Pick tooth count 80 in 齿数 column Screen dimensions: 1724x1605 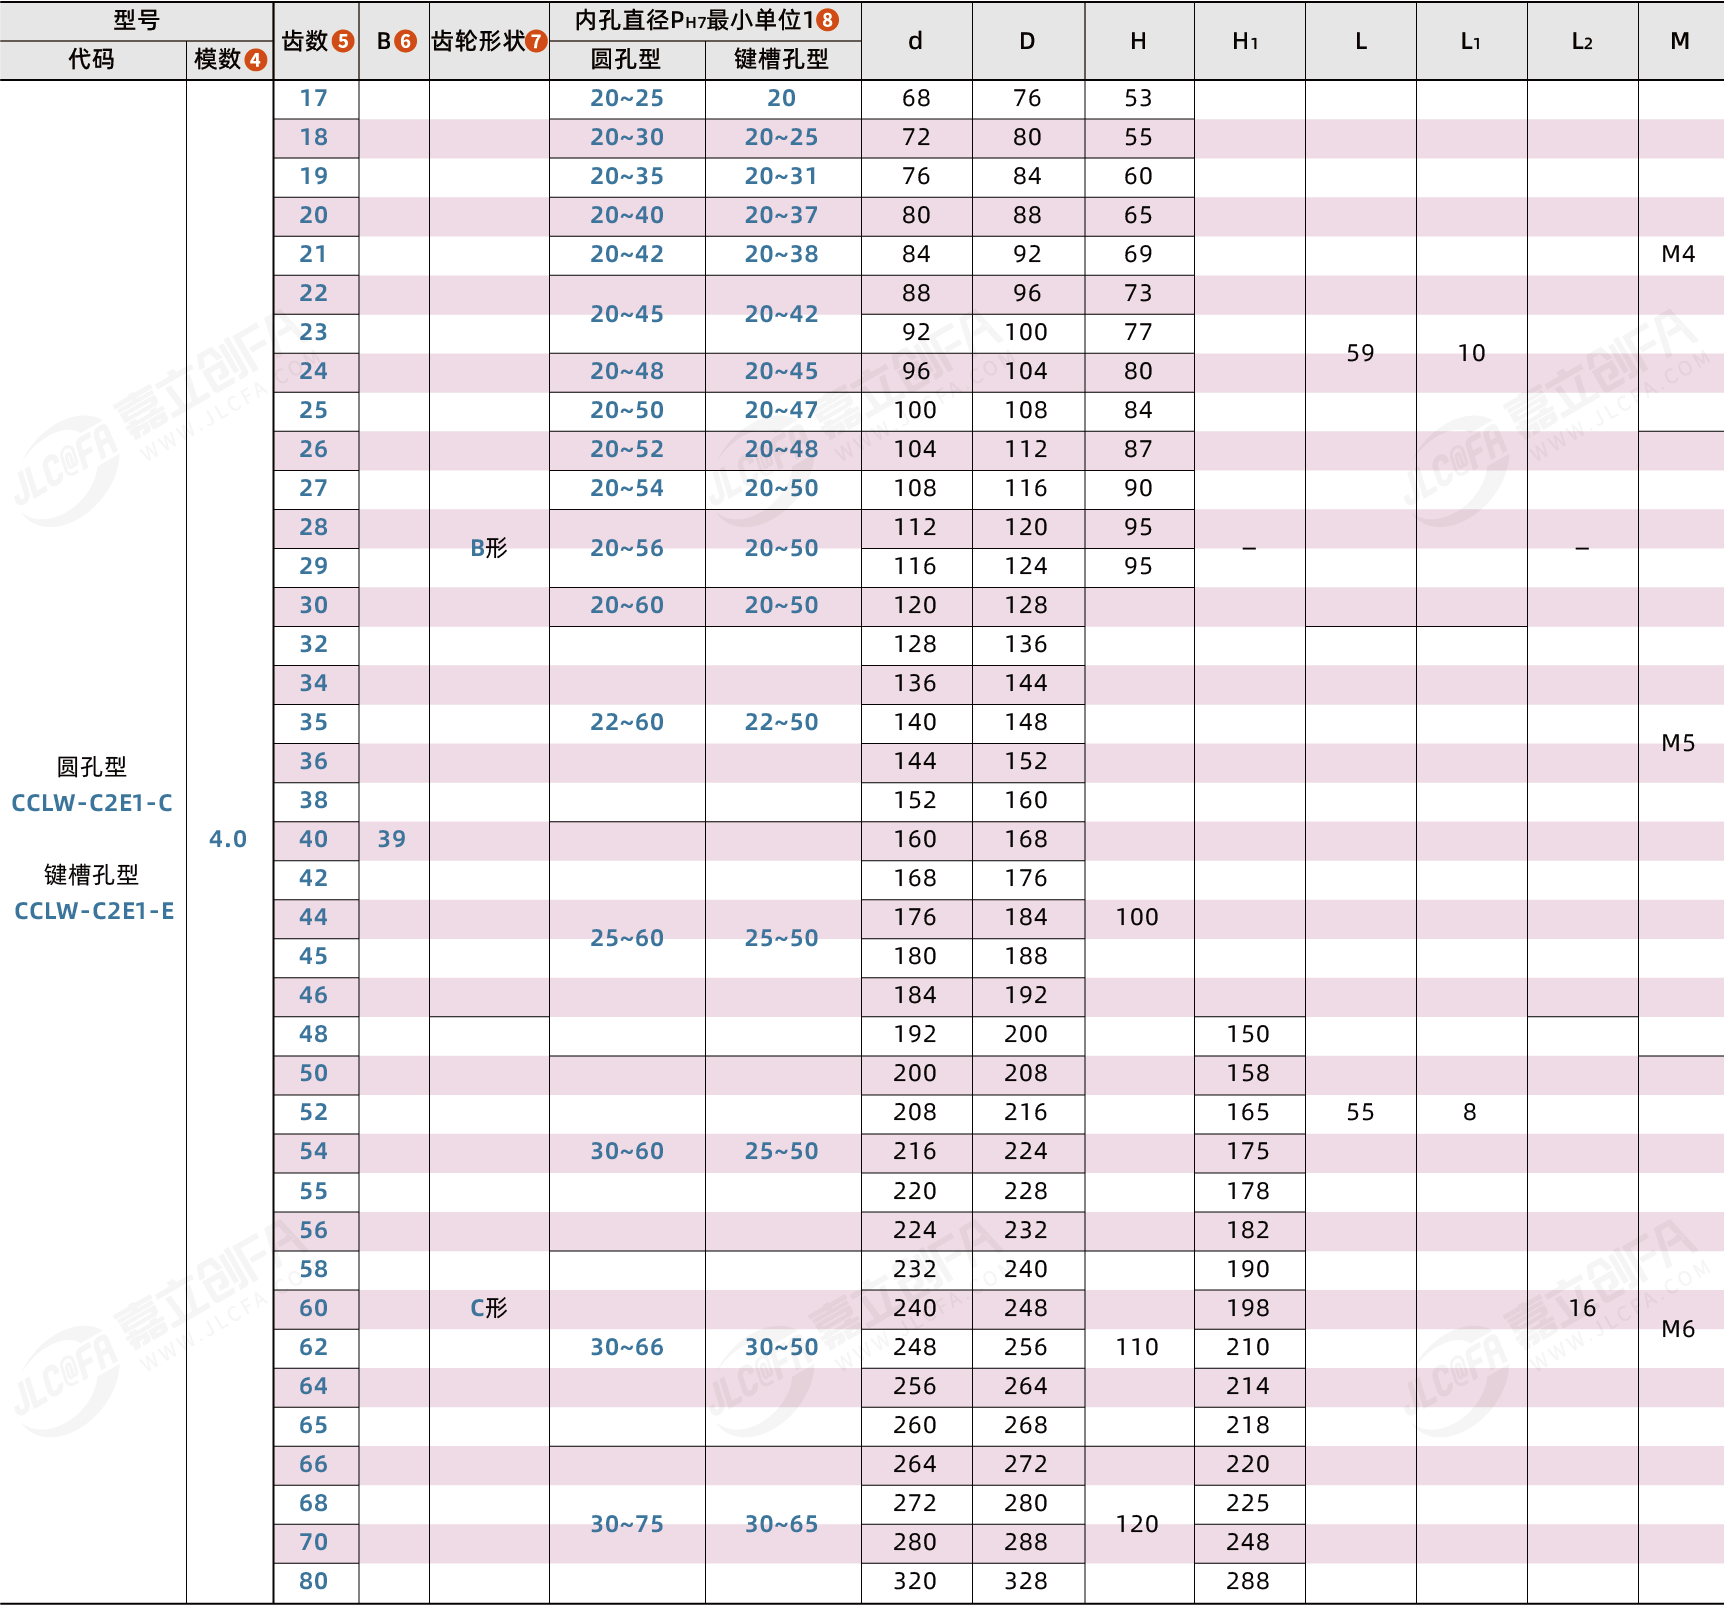pyautogui.click(x=314, y=1581)
